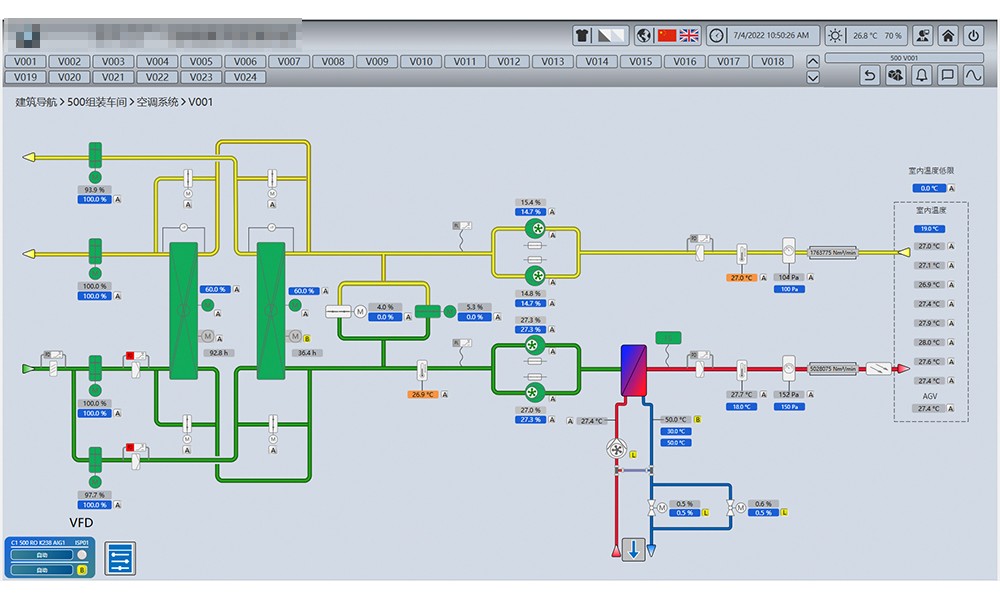Switch language to English UK flag
1000x600 pixels.
(x=689, y=36)
